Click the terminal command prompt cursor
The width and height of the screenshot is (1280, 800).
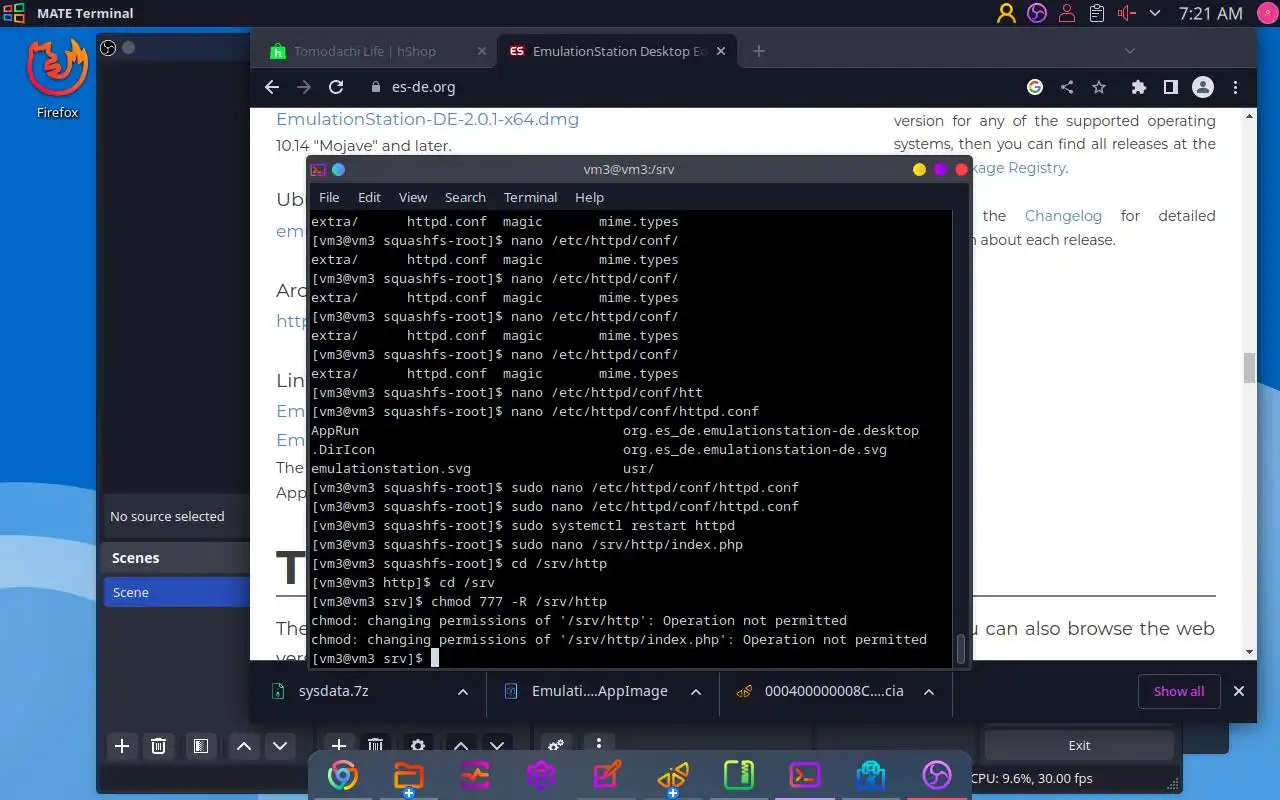click(435, 658)
